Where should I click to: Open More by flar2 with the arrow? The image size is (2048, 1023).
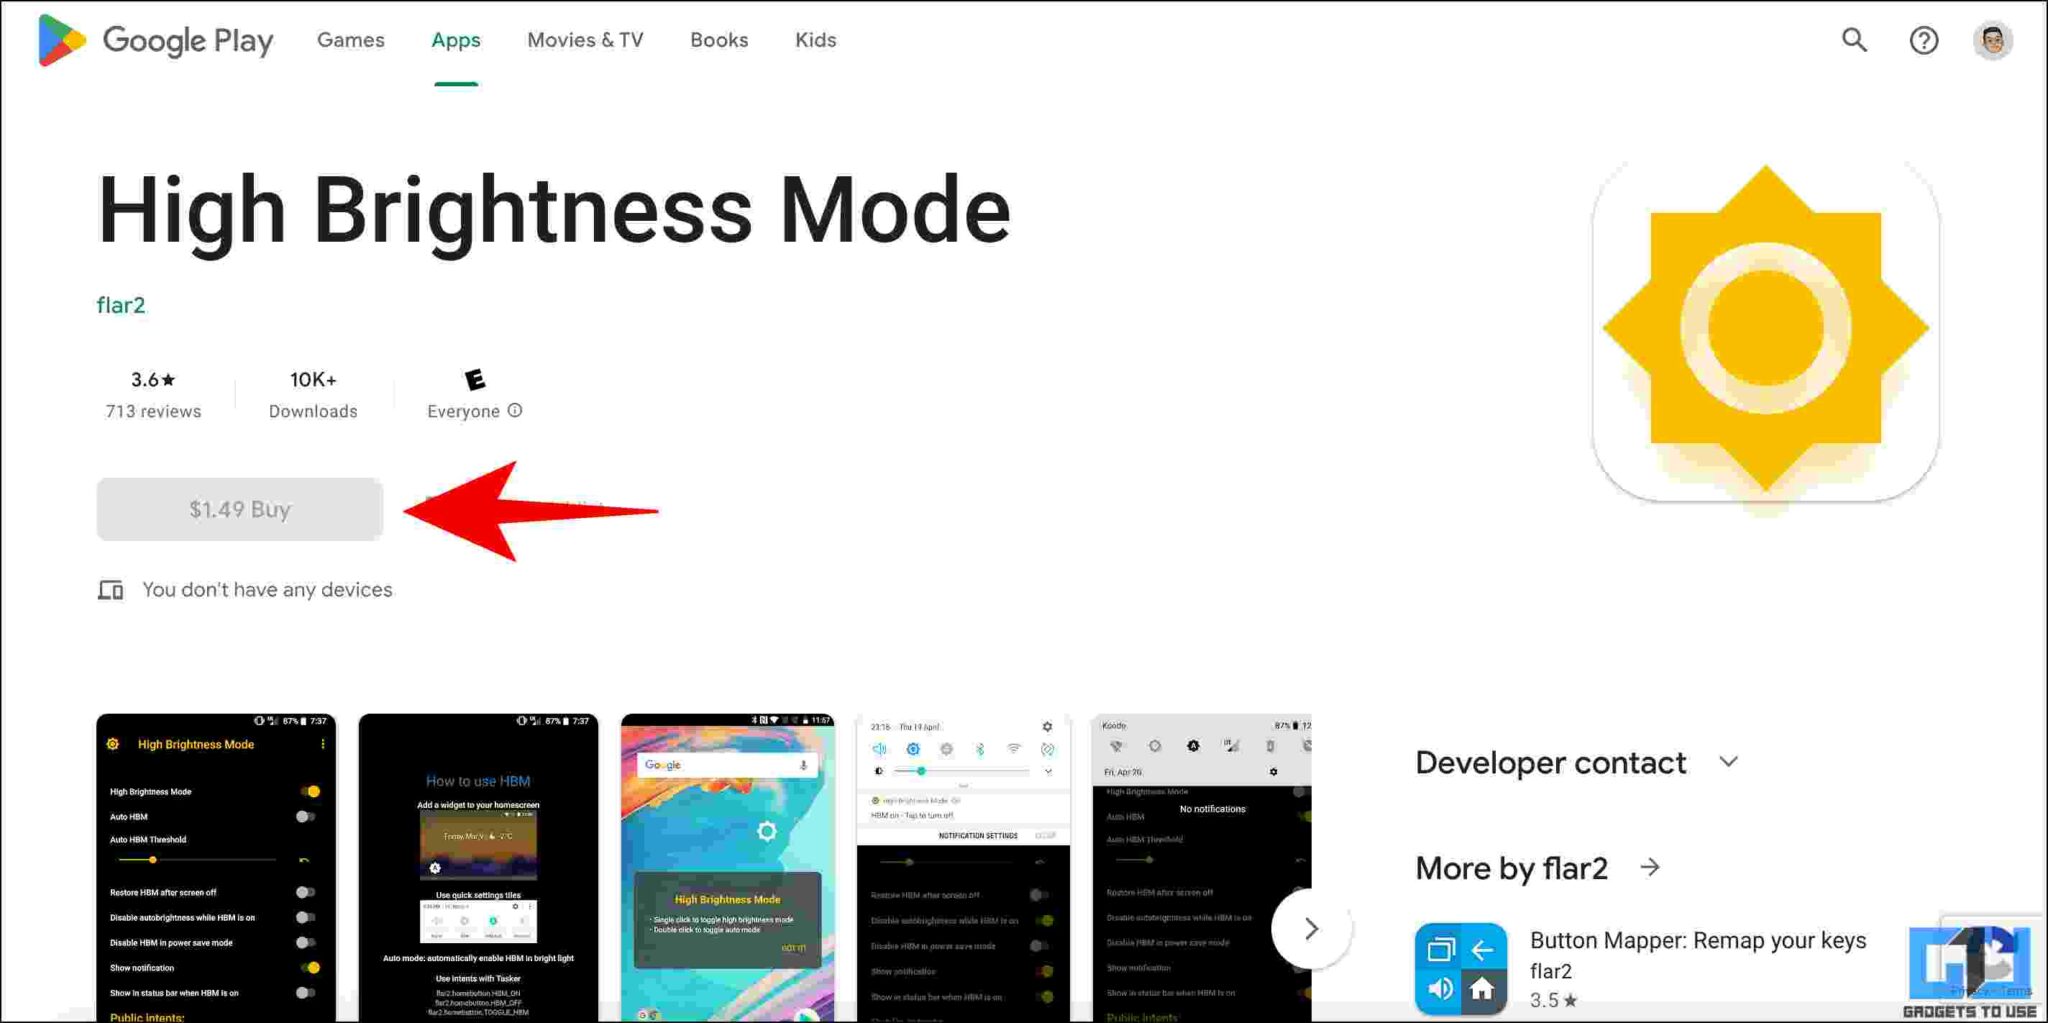(x=1650, y=868)
